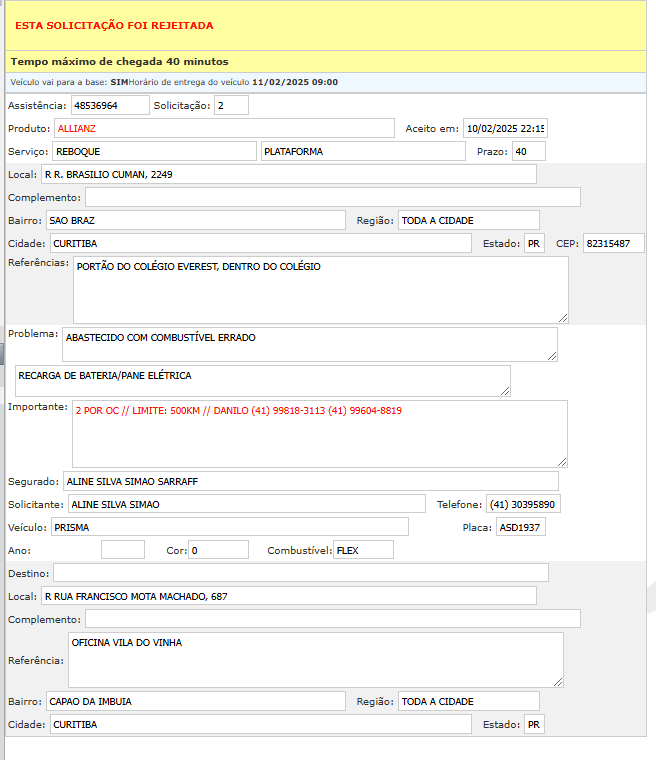The height and width of the screenshot is (760, 656).
Task: Grab the Importante text area resize handle
Action: [x=563, y=462]
